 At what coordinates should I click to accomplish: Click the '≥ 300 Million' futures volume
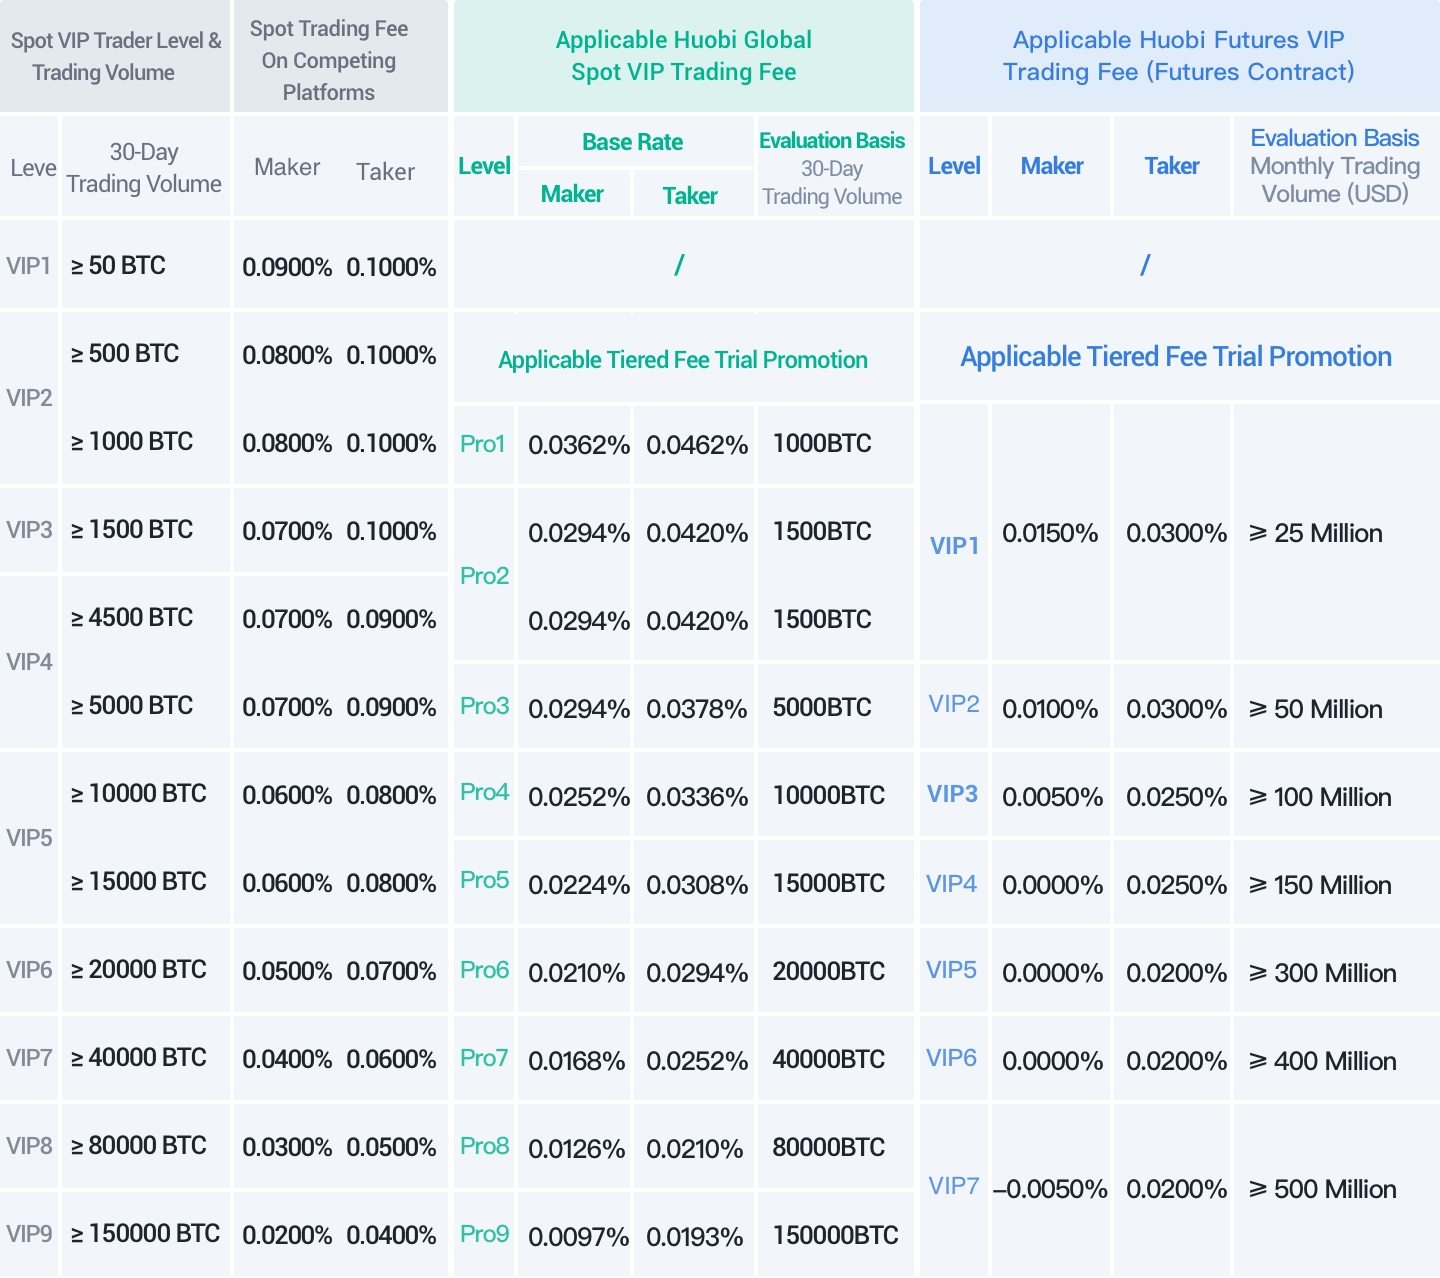[x=1323, y=973]
